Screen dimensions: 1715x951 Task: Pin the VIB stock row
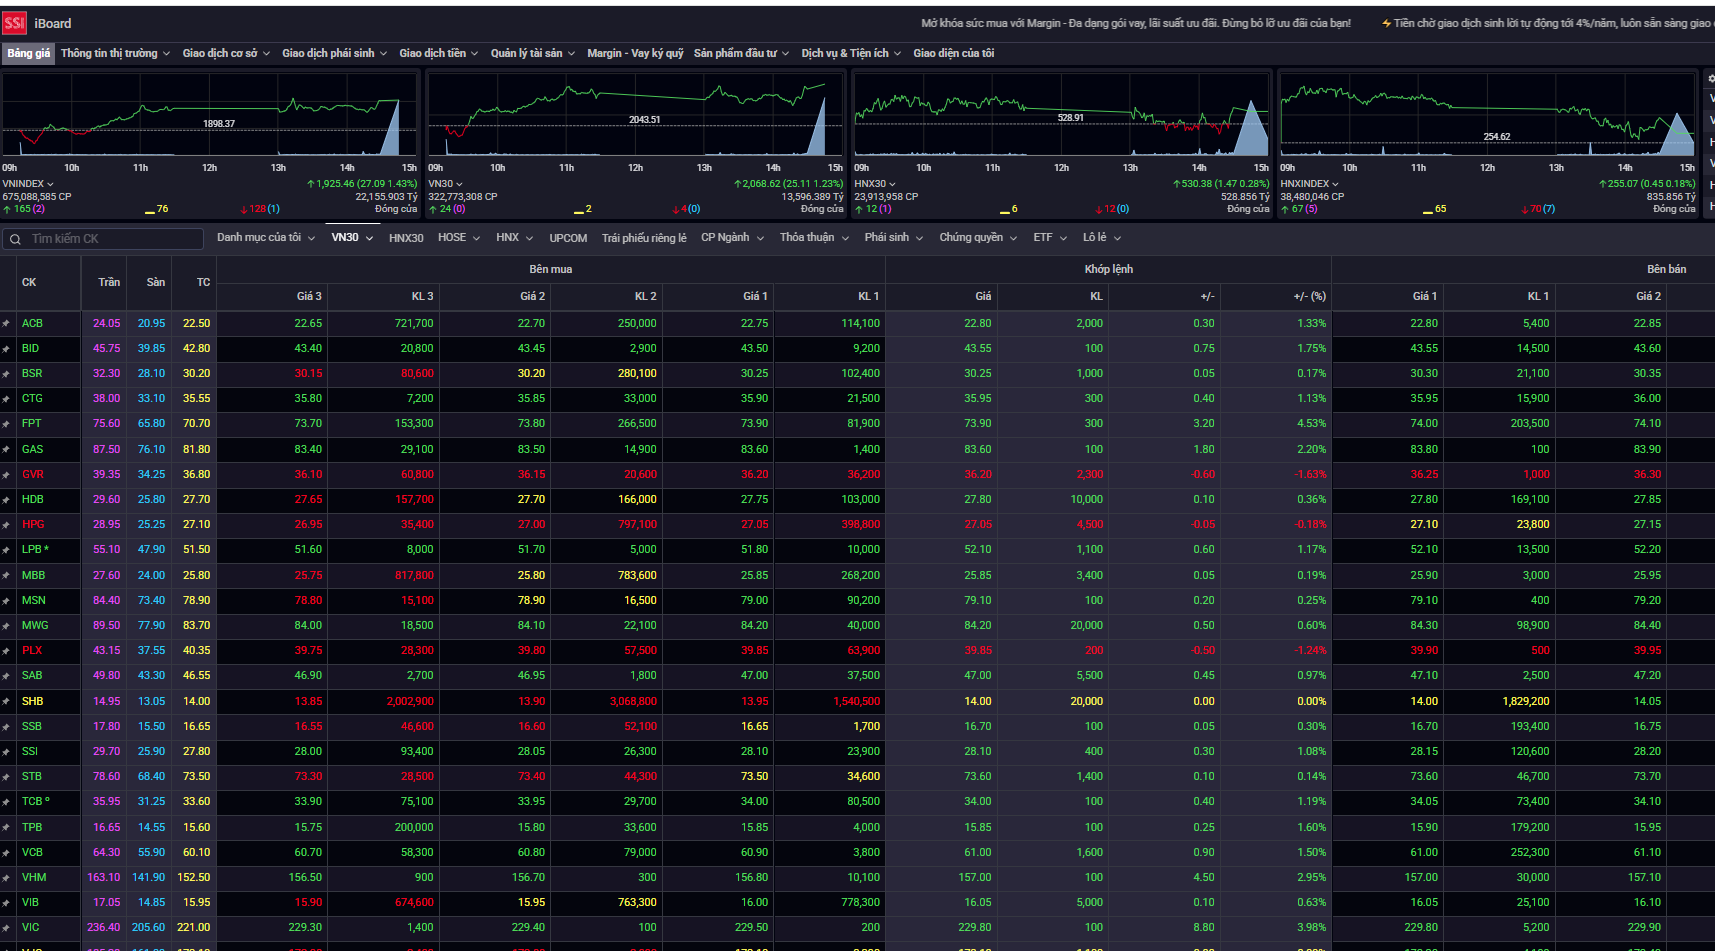(6, 903)
